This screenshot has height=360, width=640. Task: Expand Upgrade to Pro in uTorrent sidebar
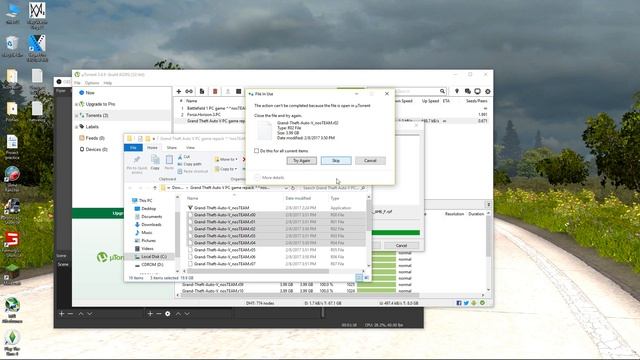pyautogui.click(x=76, y=104)
